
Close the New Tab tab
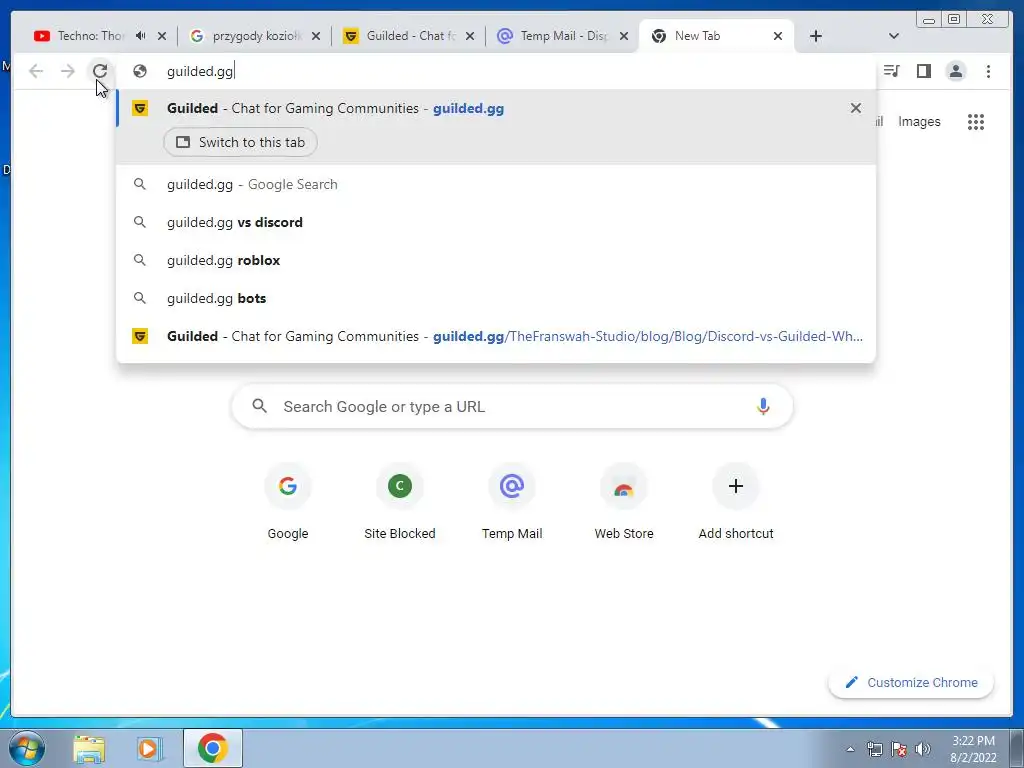[778, 36]
